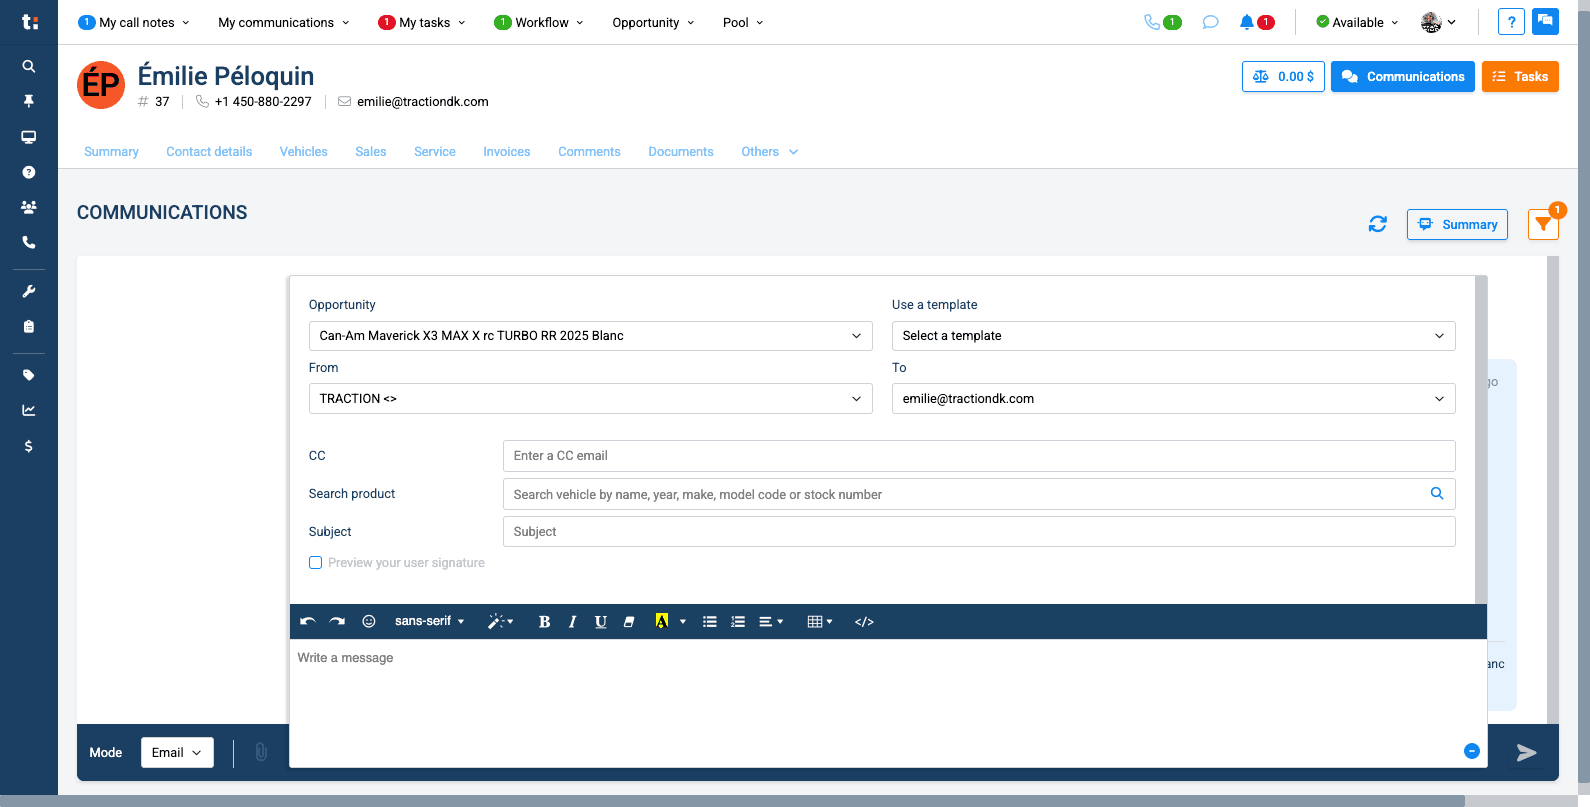Toggle the unordered bullet list
Viewport: 1590px width, 807px height.
[710, 622]
